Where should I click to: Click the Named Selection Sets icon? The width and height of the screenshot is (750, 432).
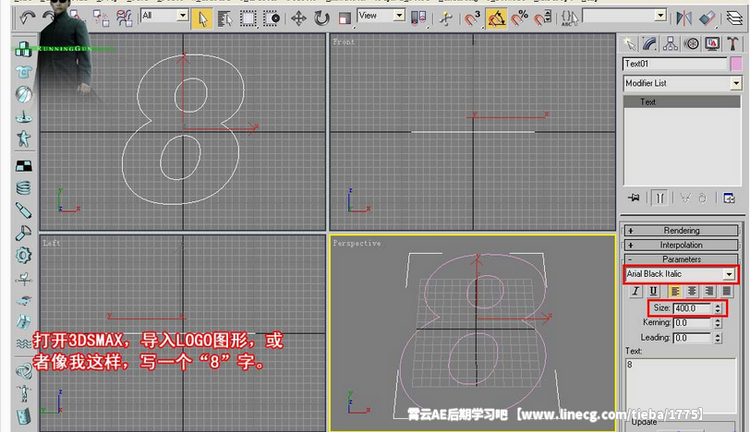click(569, 19)
